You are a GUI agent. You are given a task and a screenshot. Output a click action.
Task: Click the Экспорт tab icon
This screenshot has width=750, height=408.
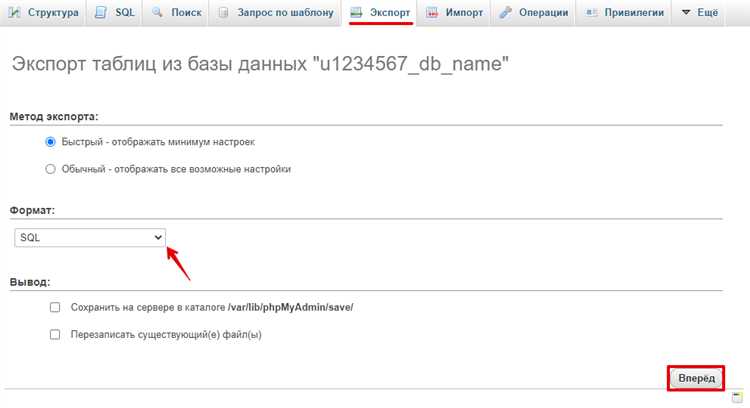click(356, 12)
